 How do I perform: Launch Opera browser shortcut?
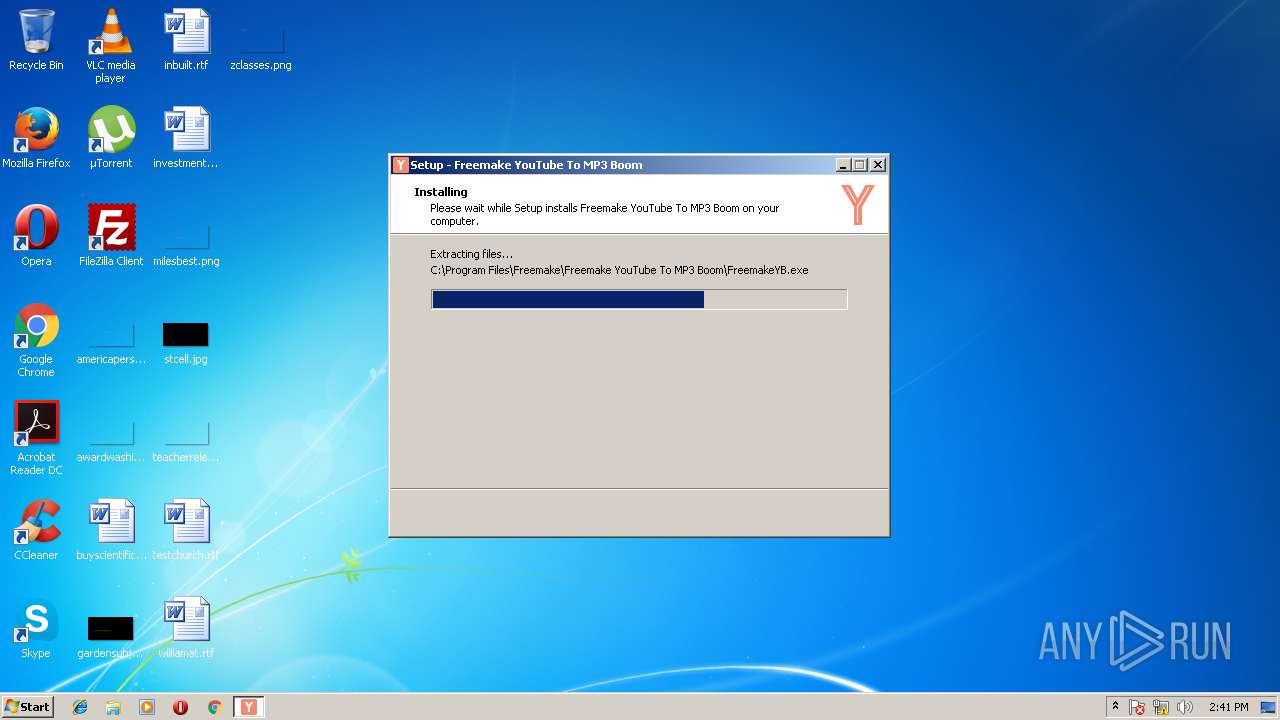point(36,236)
